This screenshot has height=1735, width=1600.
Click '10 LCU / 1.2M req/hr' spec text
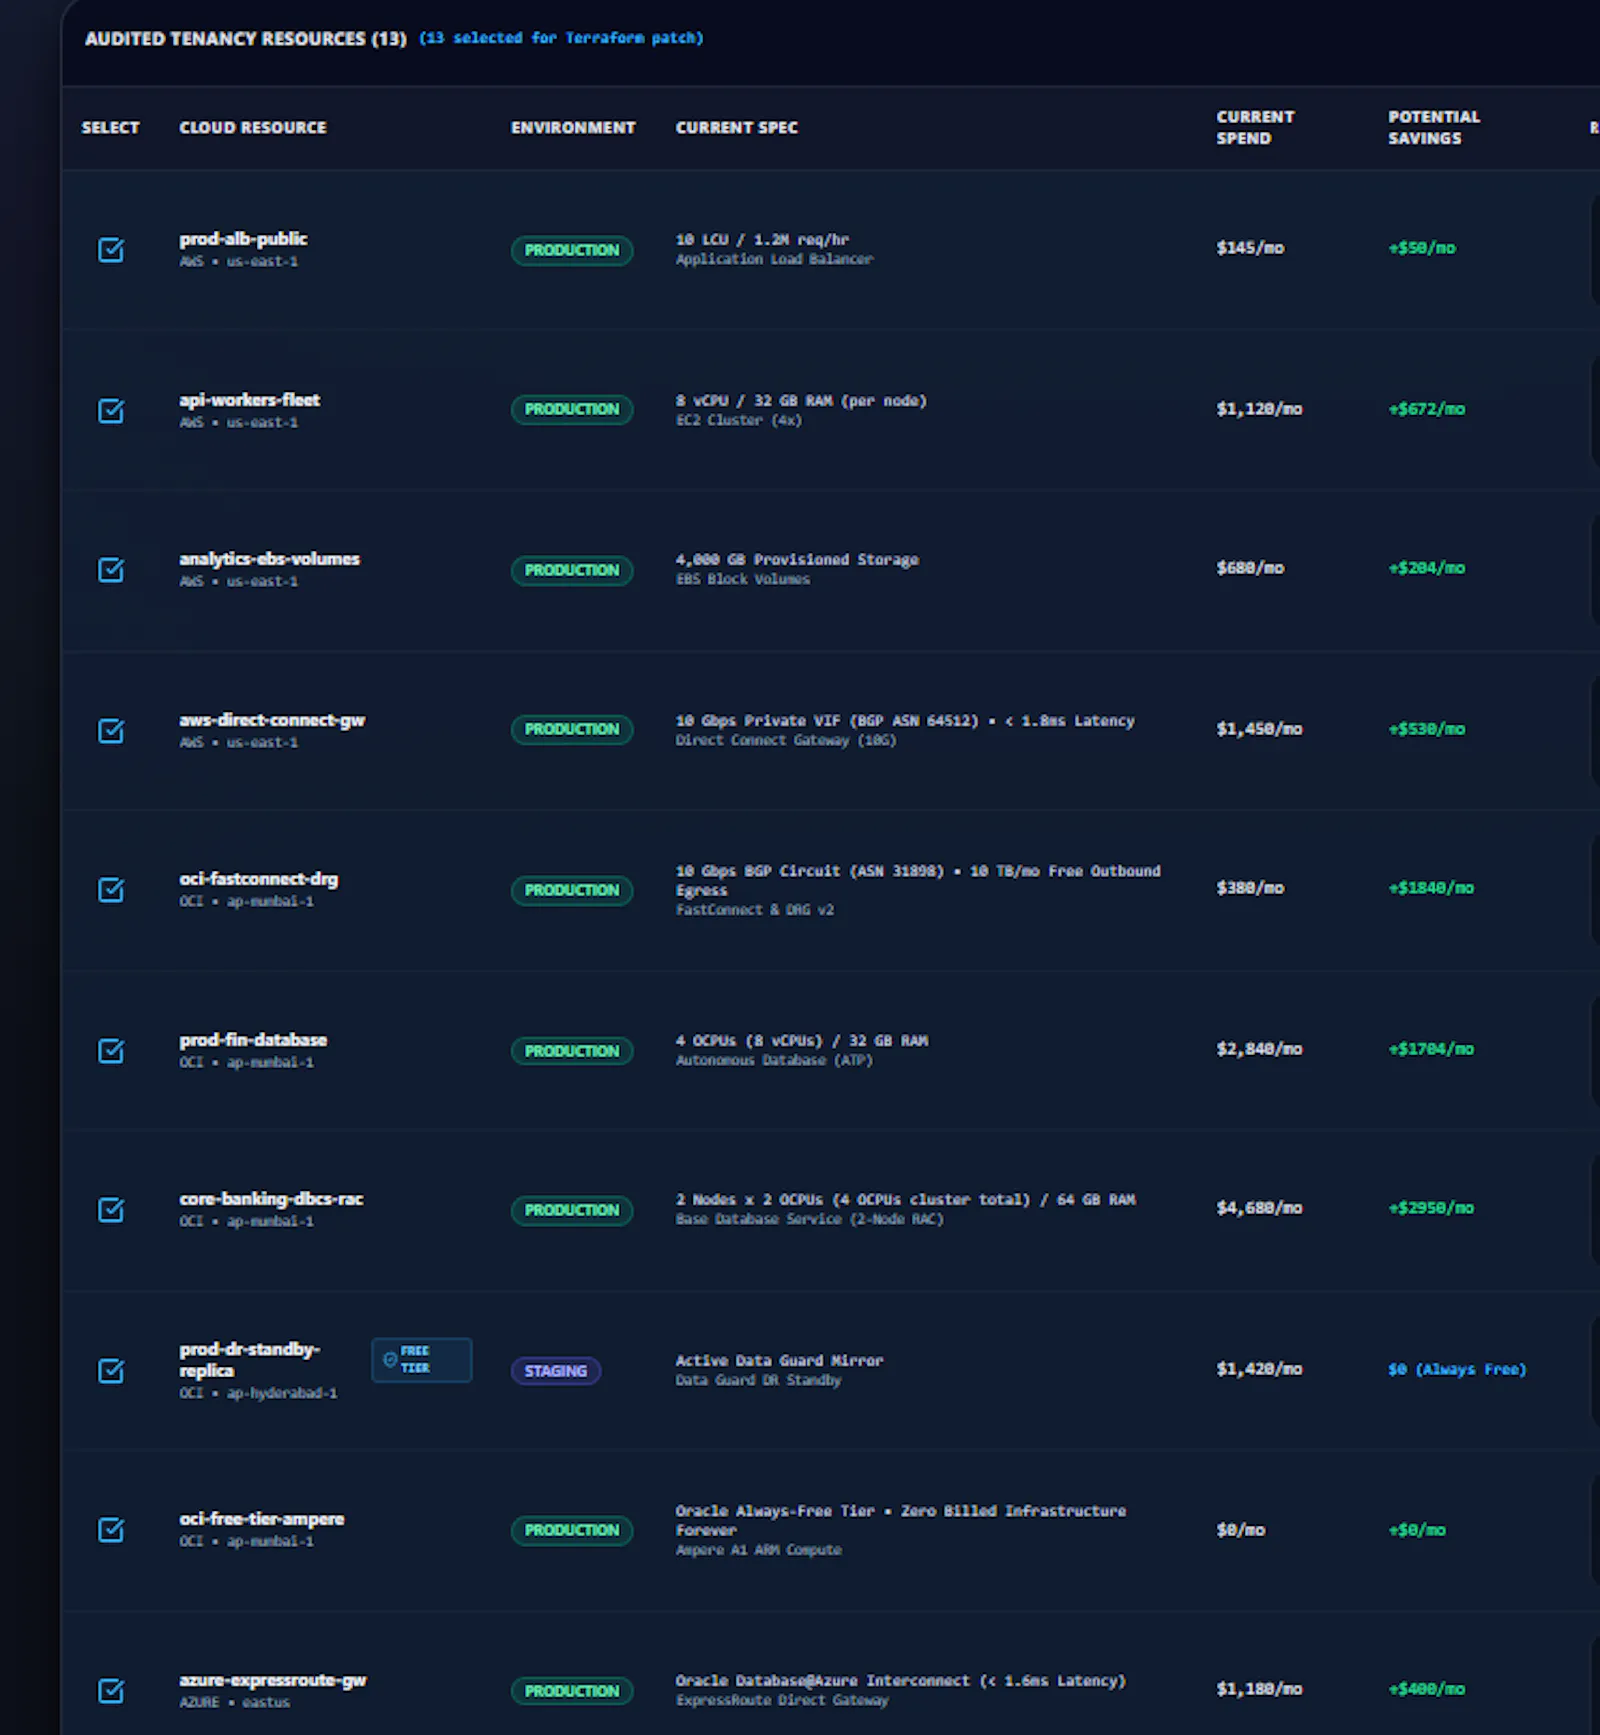(762, 239)
